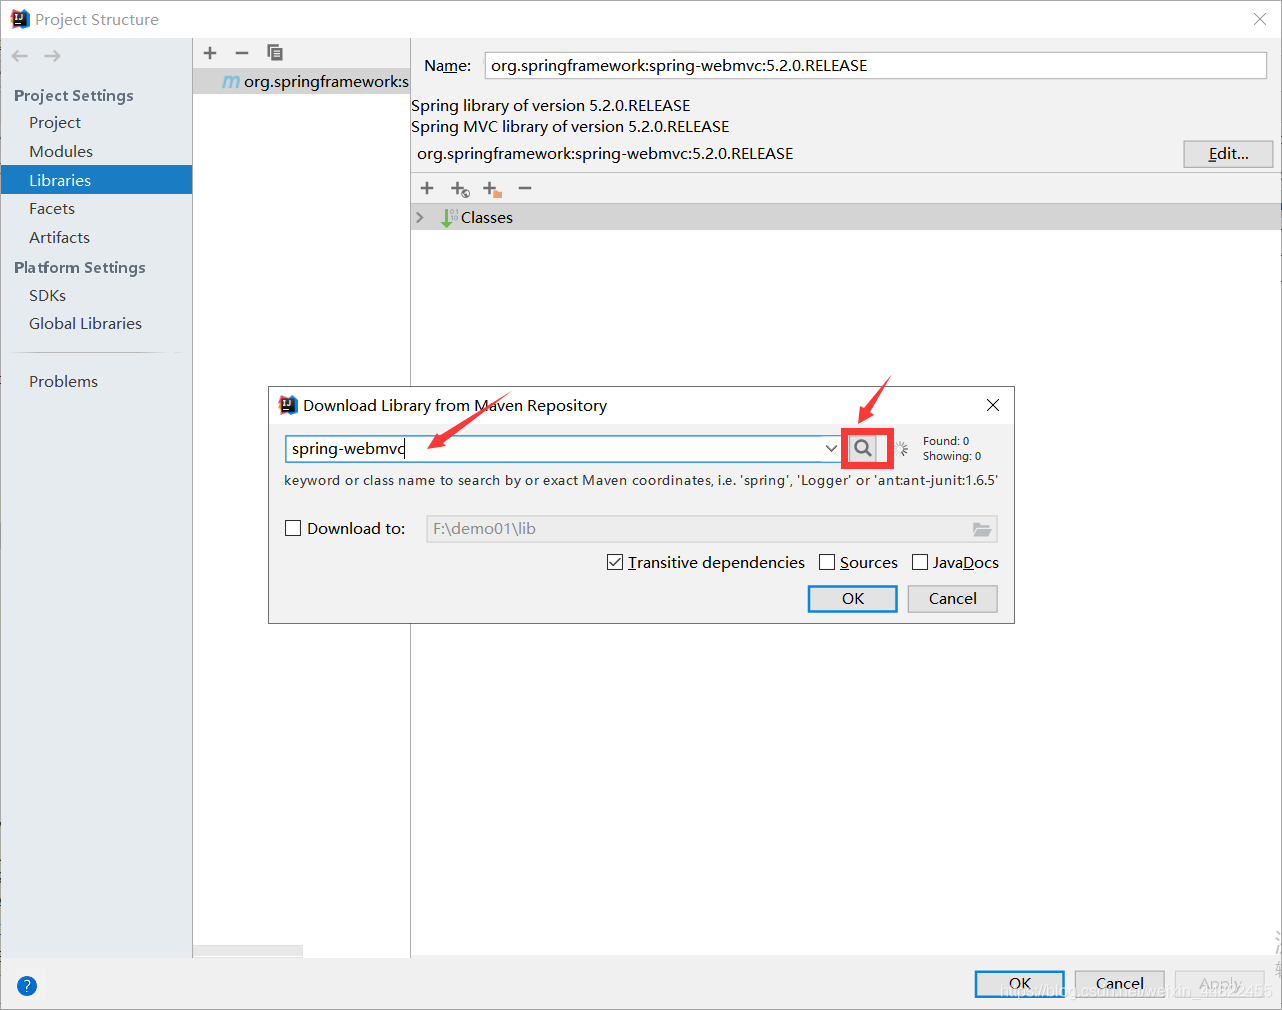This screenshot has width=1282, height=1010.
Task: Click the Maven search magnifier button
Action: click(863, 448)
